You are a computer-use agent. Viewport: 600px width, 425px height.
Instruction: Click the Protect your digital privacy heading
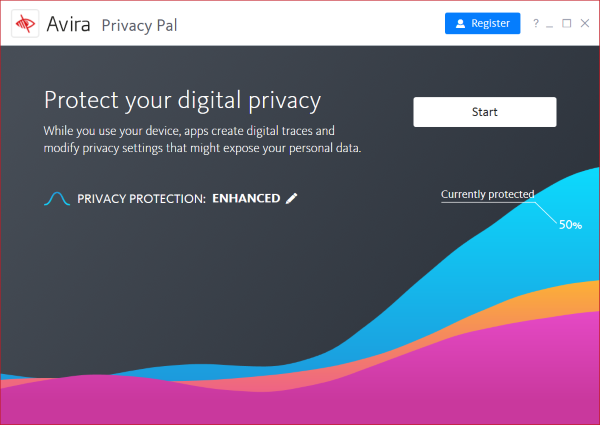[x=182, y=101]
